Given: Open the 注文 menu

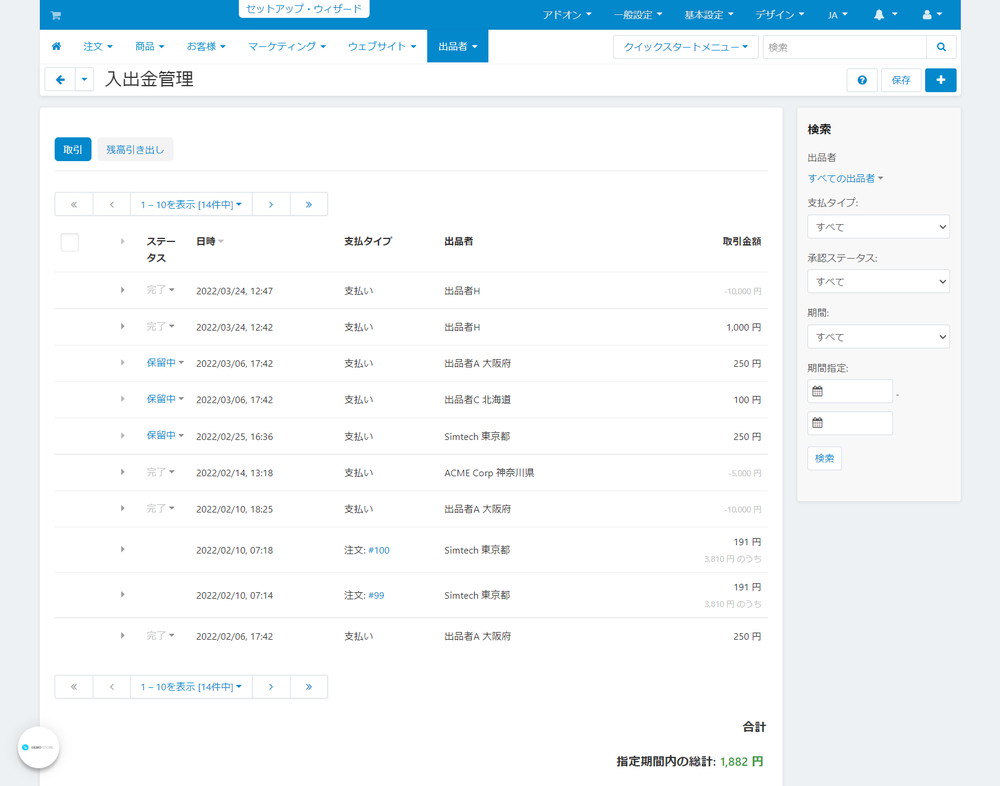Looking at the screenshot, I should click(98, 46).
